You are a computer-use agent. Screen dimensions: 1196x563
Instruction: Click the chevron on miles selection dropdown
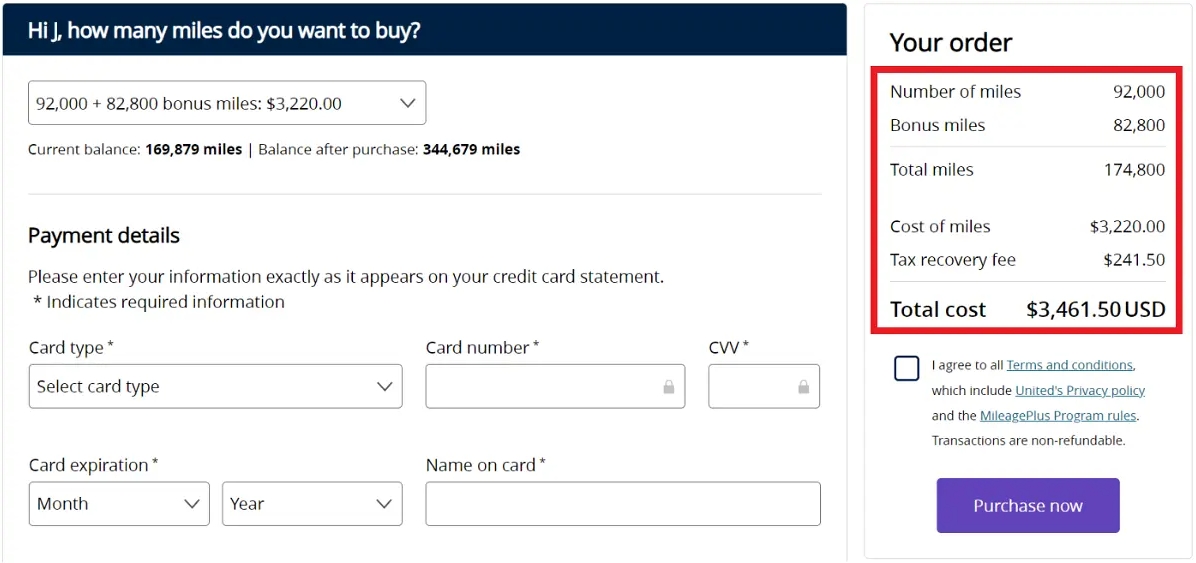tap(408, 103)
